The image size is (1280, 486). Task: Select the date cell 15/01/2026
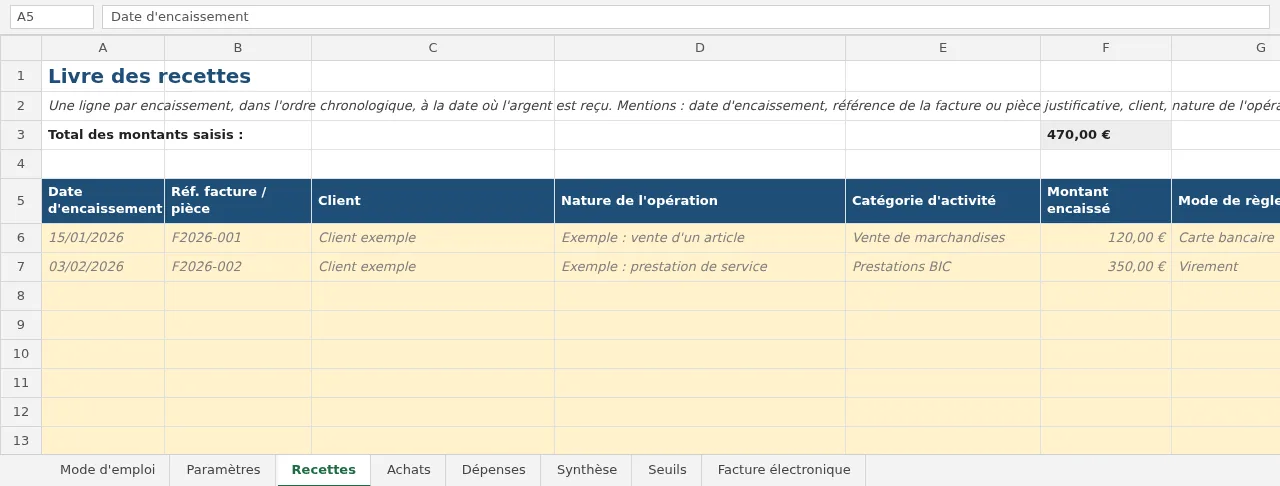[103, 238]
